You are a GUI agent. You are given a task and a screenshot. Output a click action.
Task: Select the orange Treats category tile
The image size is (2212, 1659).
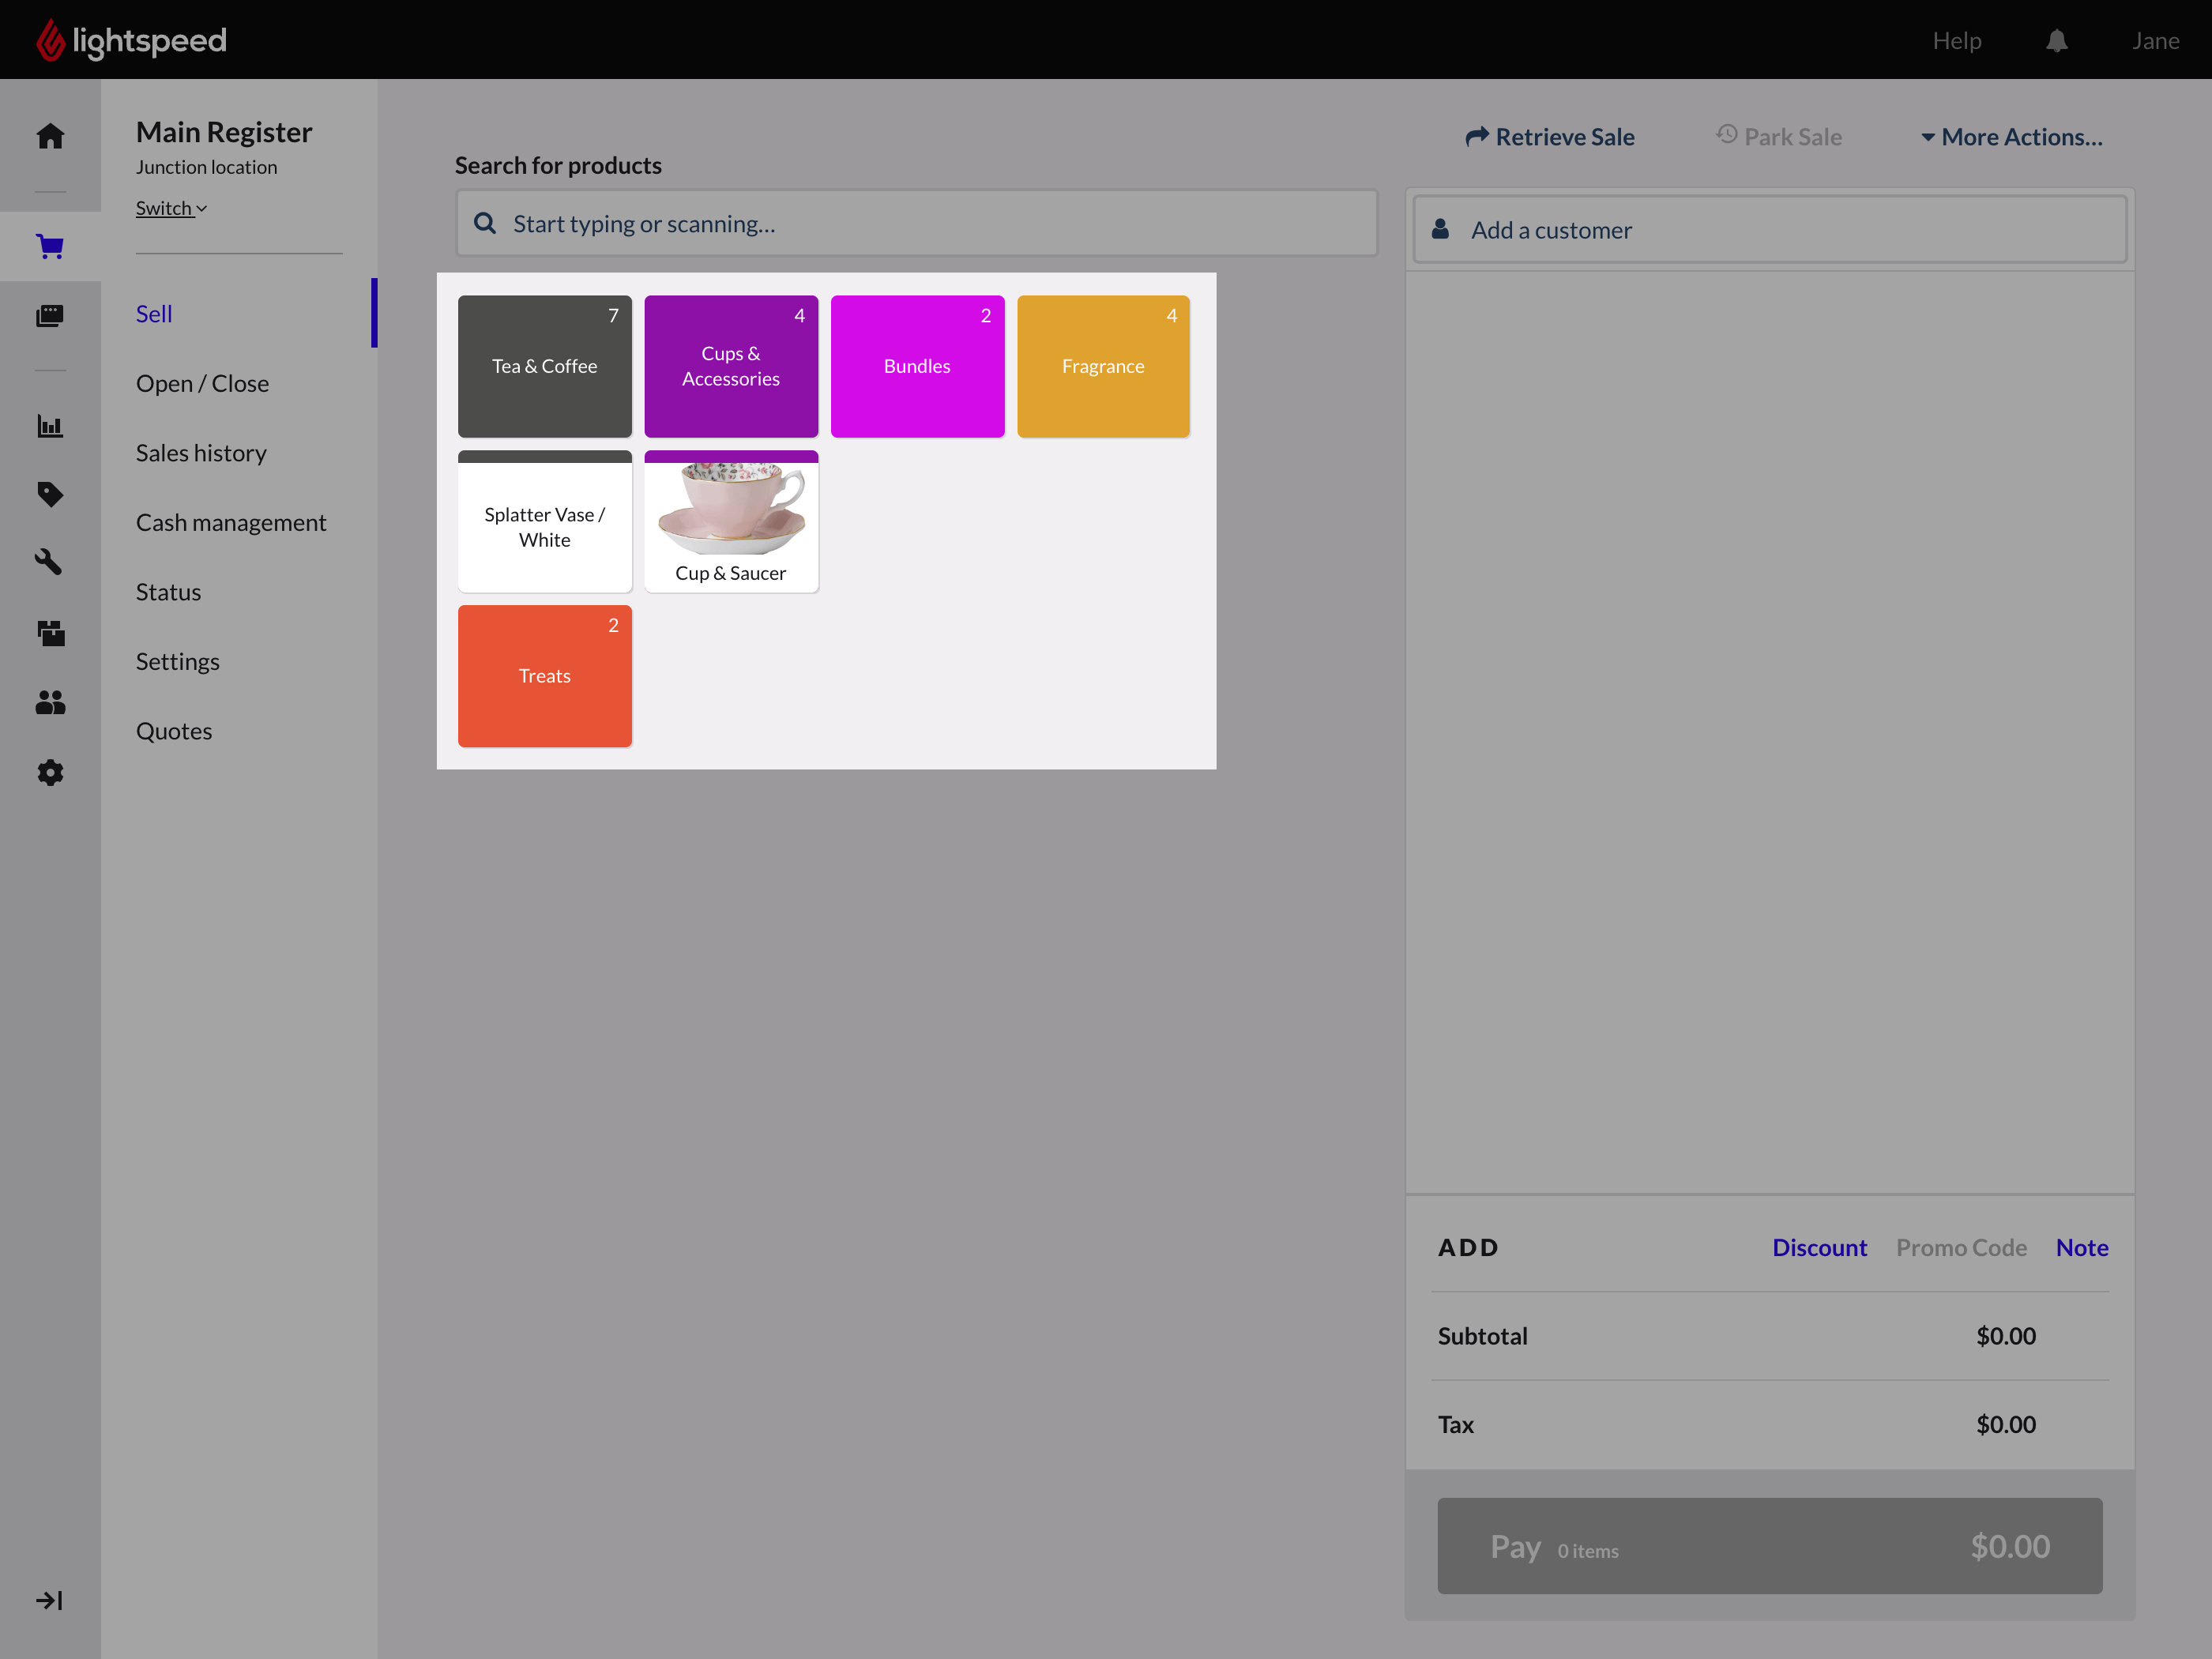click(544, 676)
